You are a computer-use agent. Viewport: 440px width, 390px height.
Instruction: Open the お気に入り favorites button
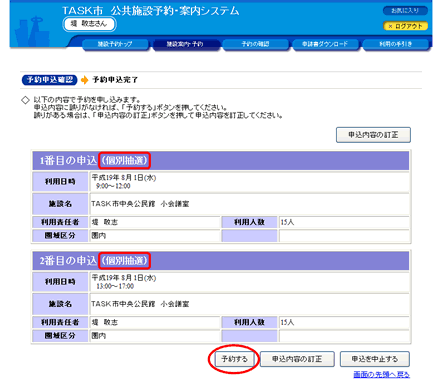(405, 11)
